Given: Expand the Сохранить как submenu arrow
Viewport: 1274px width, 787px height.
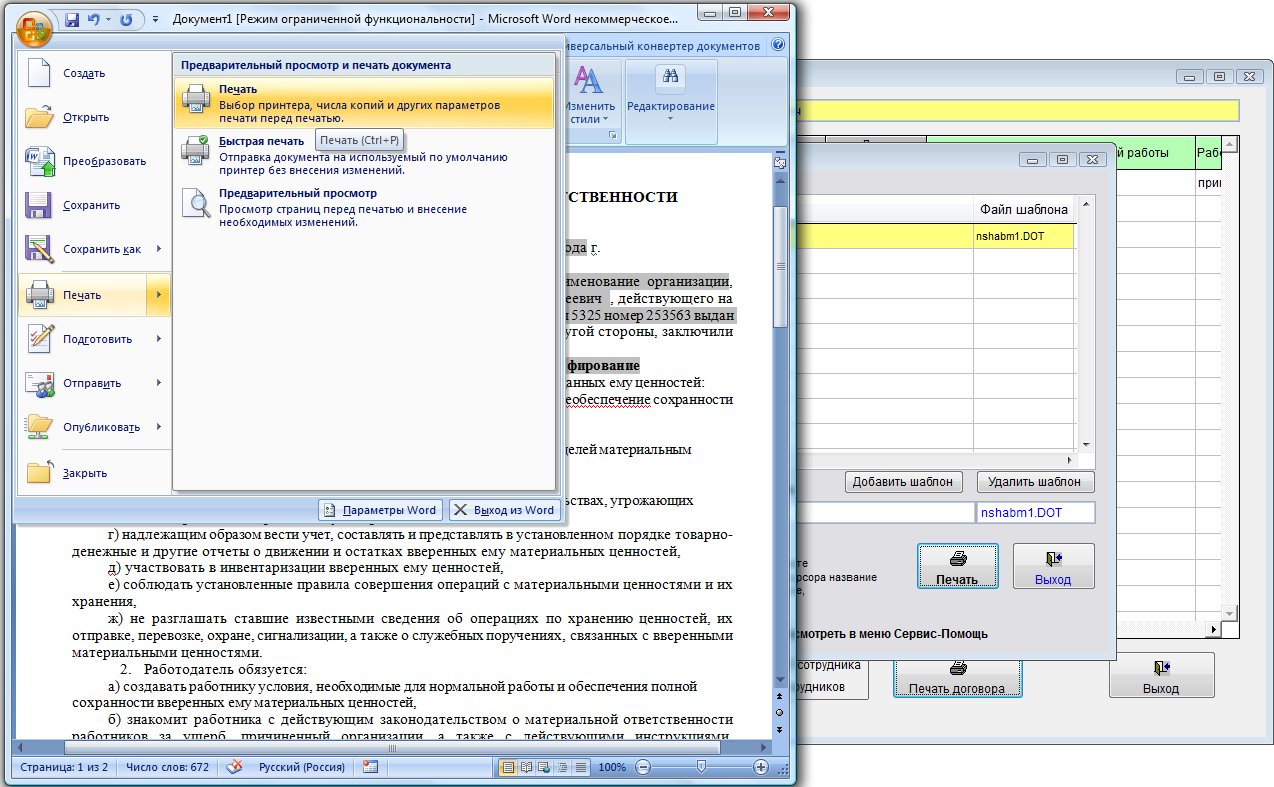Looking at the screenshot, I should (x=159, y=249).
